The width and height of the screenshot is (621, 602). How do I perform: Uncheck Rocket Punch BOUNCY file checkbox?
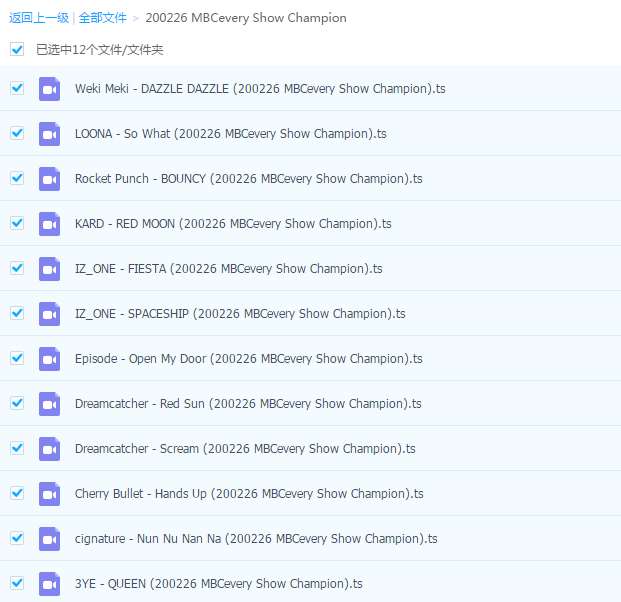(x=17, y=178)
